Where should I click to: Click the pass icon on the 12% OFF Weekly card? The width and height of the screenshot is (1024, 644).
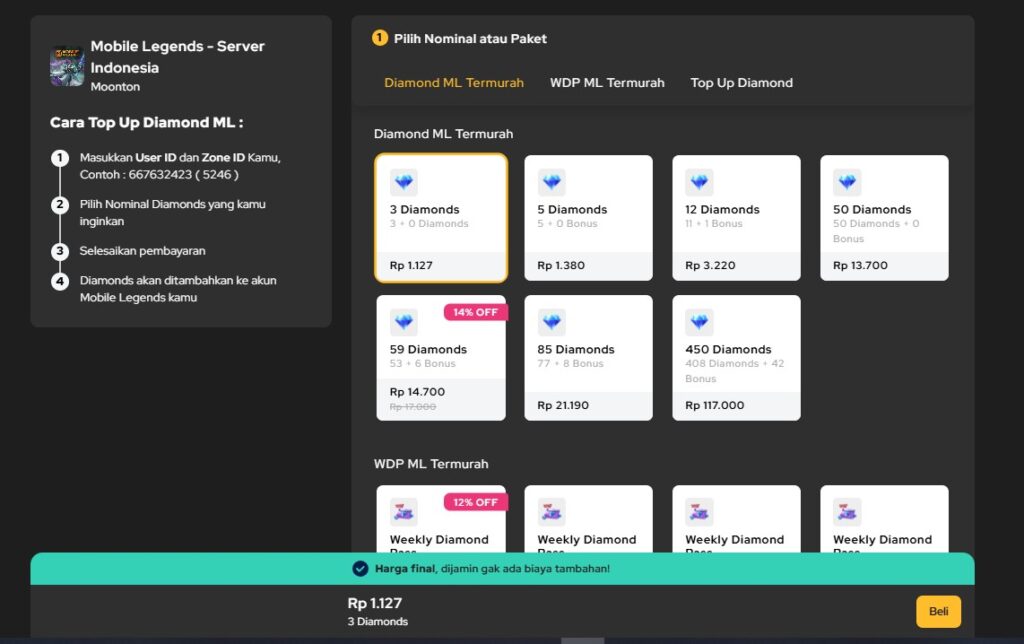click(x=404, y=512)
